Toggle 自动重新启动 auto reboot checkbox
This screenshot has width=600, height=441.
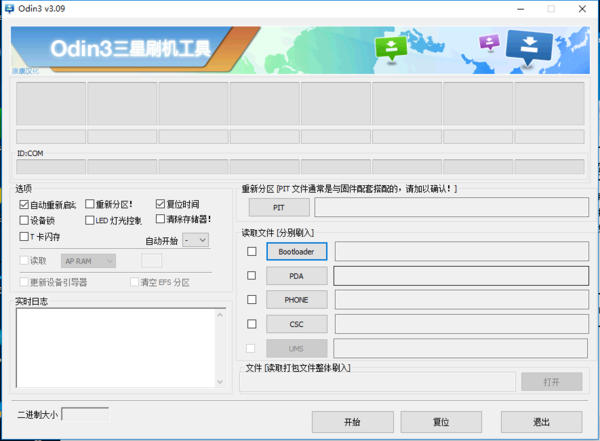click(24, 204)
